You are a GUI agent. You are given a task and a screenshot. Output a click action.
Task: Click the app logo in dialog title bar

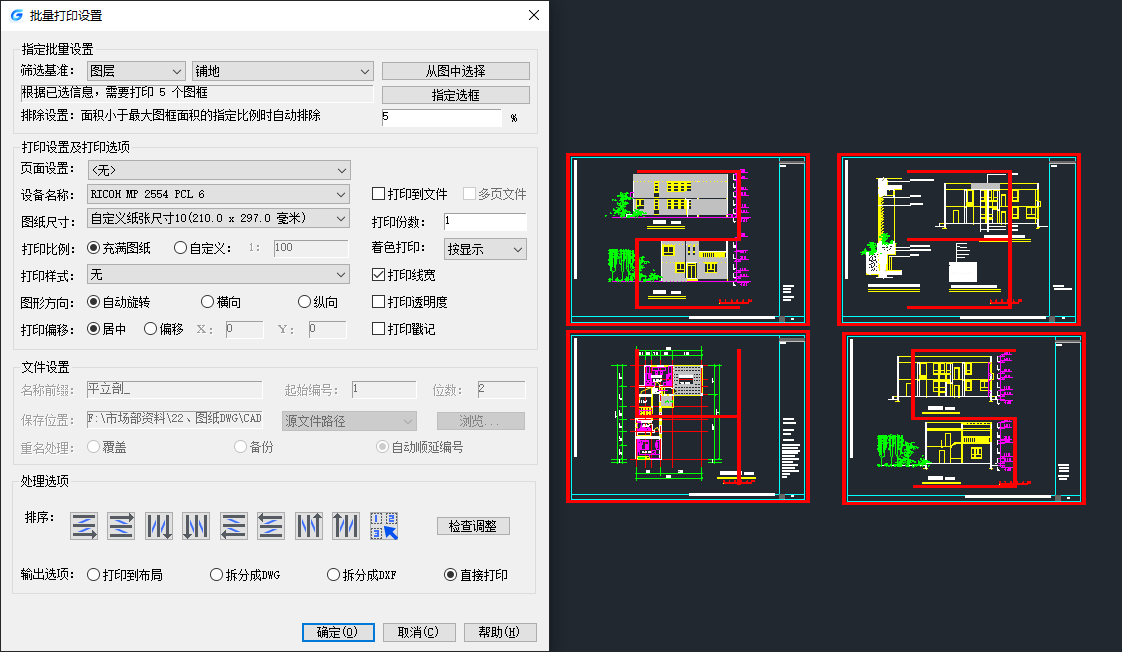pyautogui.click(x=16, y=15)
